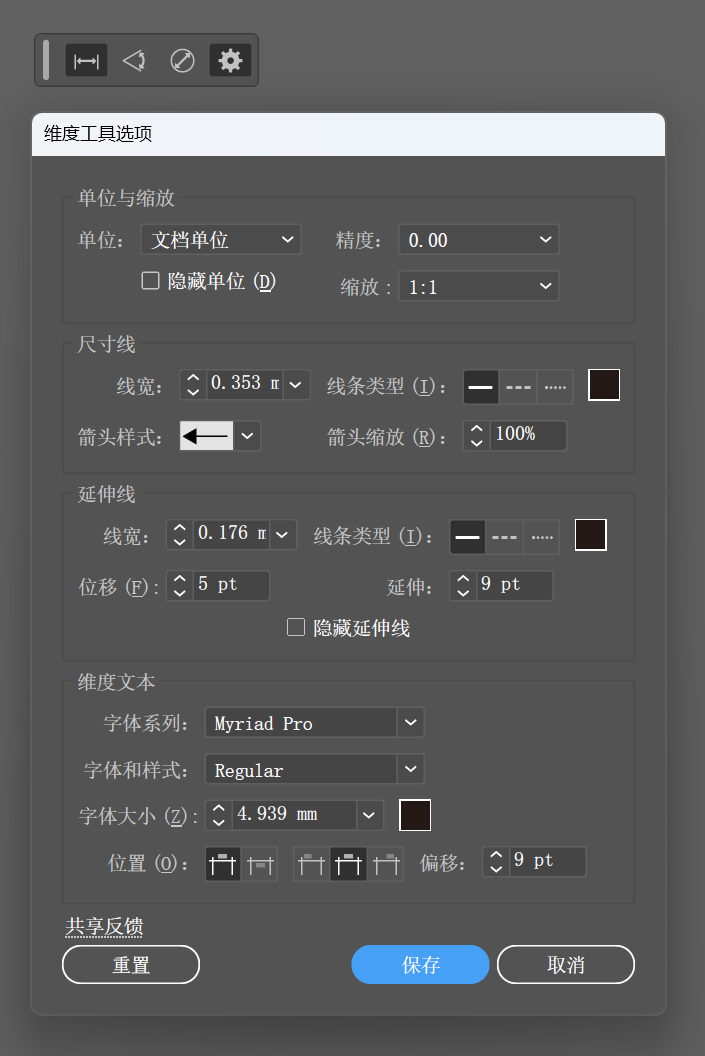
Task: Open the 精度 0.00 dropdown
Action: pos(479,240)
